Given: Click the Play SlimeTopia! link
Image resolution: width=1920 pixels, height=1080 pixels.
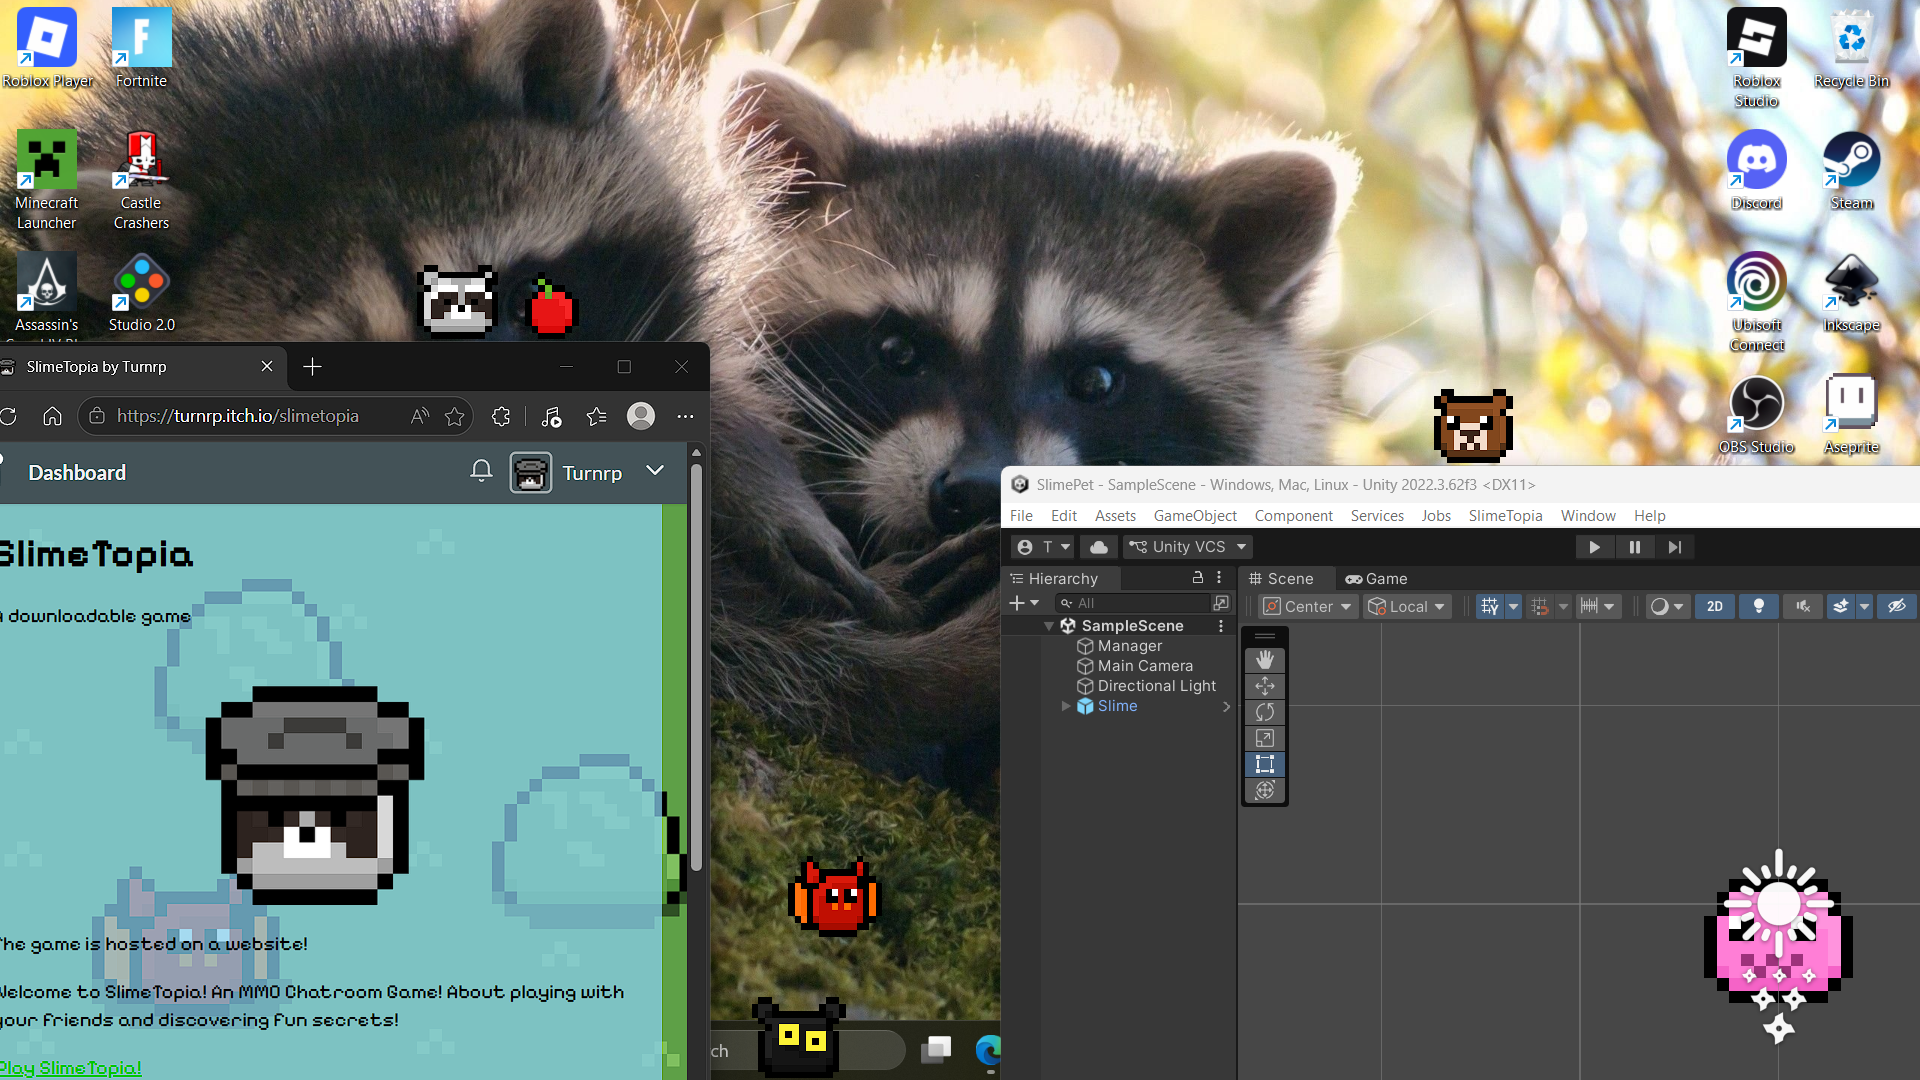Looking at the screenshot, I should (70, 1068).
